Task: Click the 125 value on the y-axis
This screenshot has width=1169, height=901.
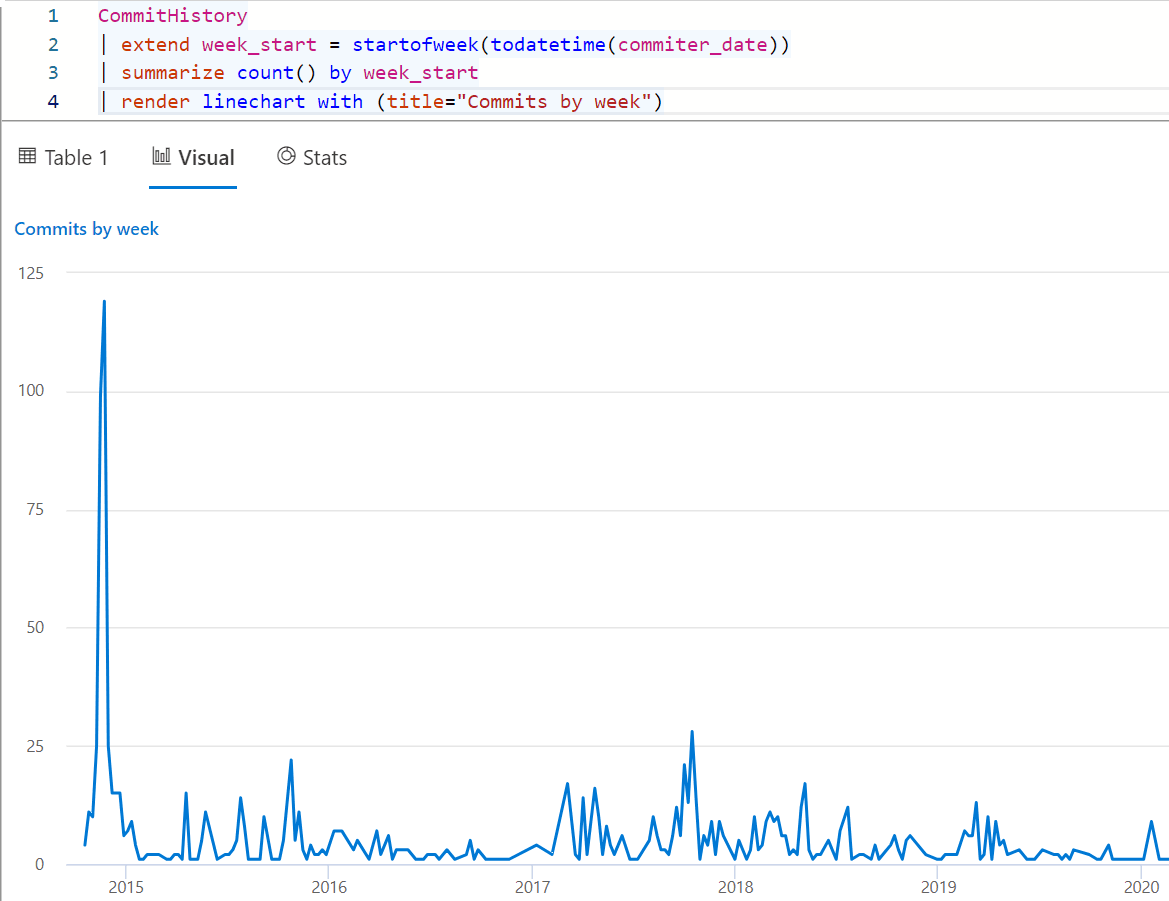Action: (31, 272)
